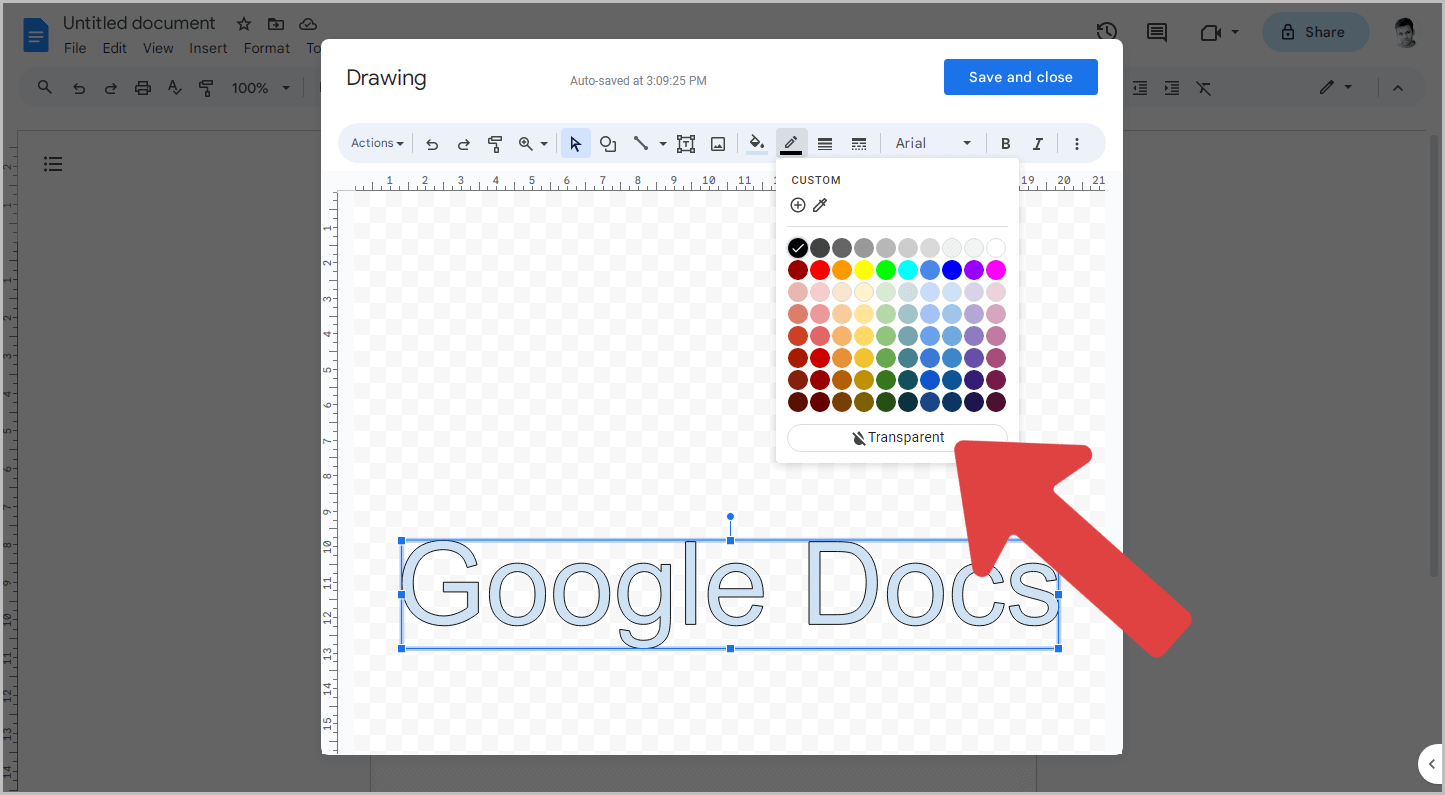Click the search menus magnifier icon

[45, 88]
